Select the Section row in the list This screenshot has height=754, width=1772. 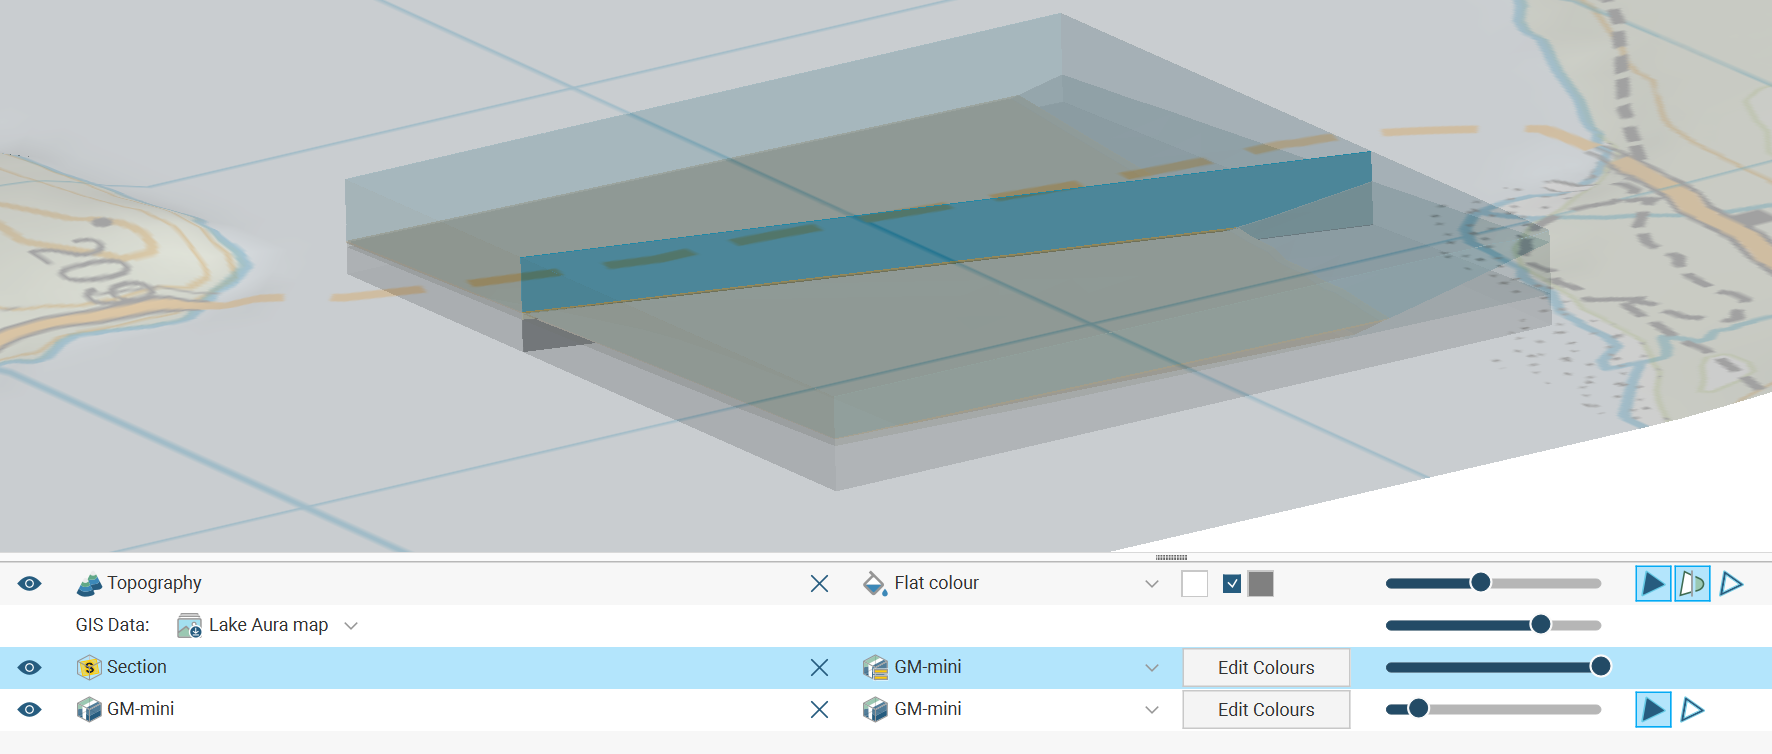click(x=137, y=667)
